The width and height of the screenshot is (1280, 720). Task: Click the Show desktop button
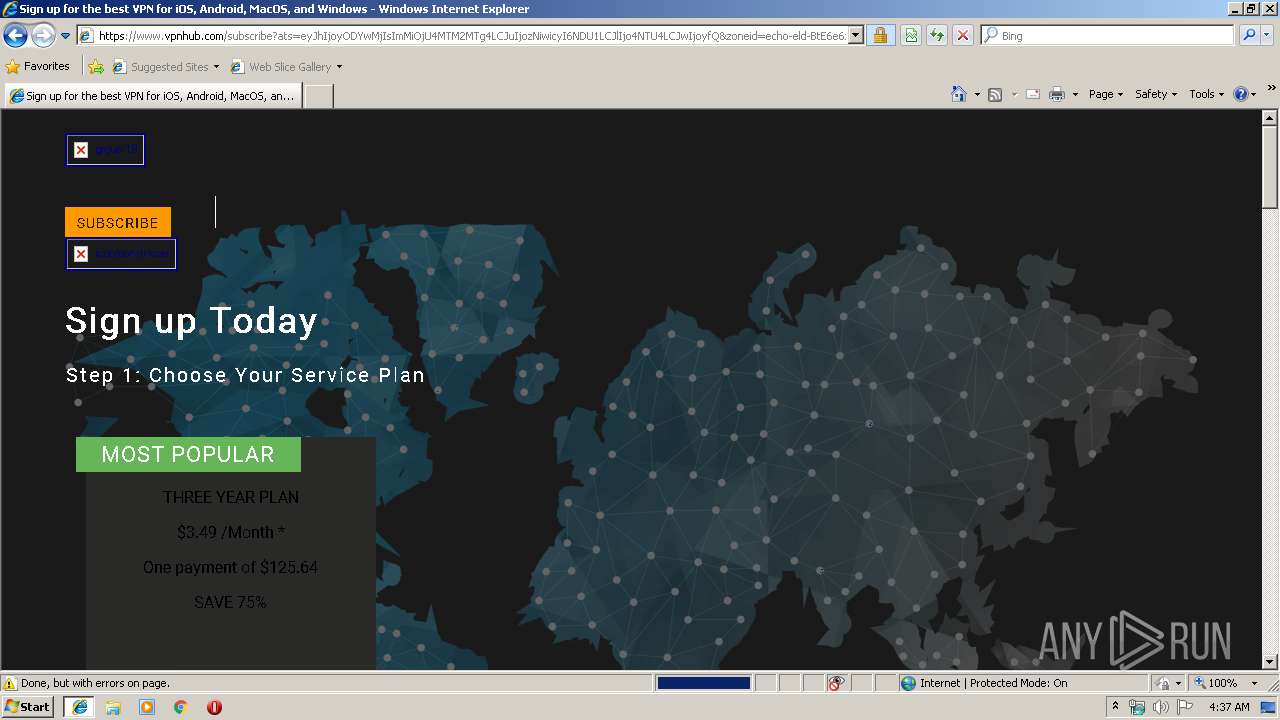[1270, 707]
